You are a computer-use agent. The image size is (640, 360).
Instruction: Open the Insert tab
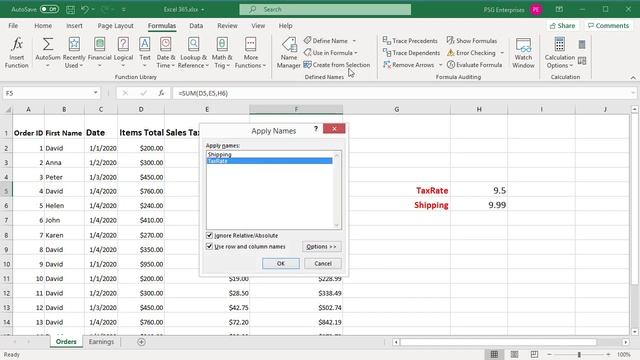[x=74, y=25]
